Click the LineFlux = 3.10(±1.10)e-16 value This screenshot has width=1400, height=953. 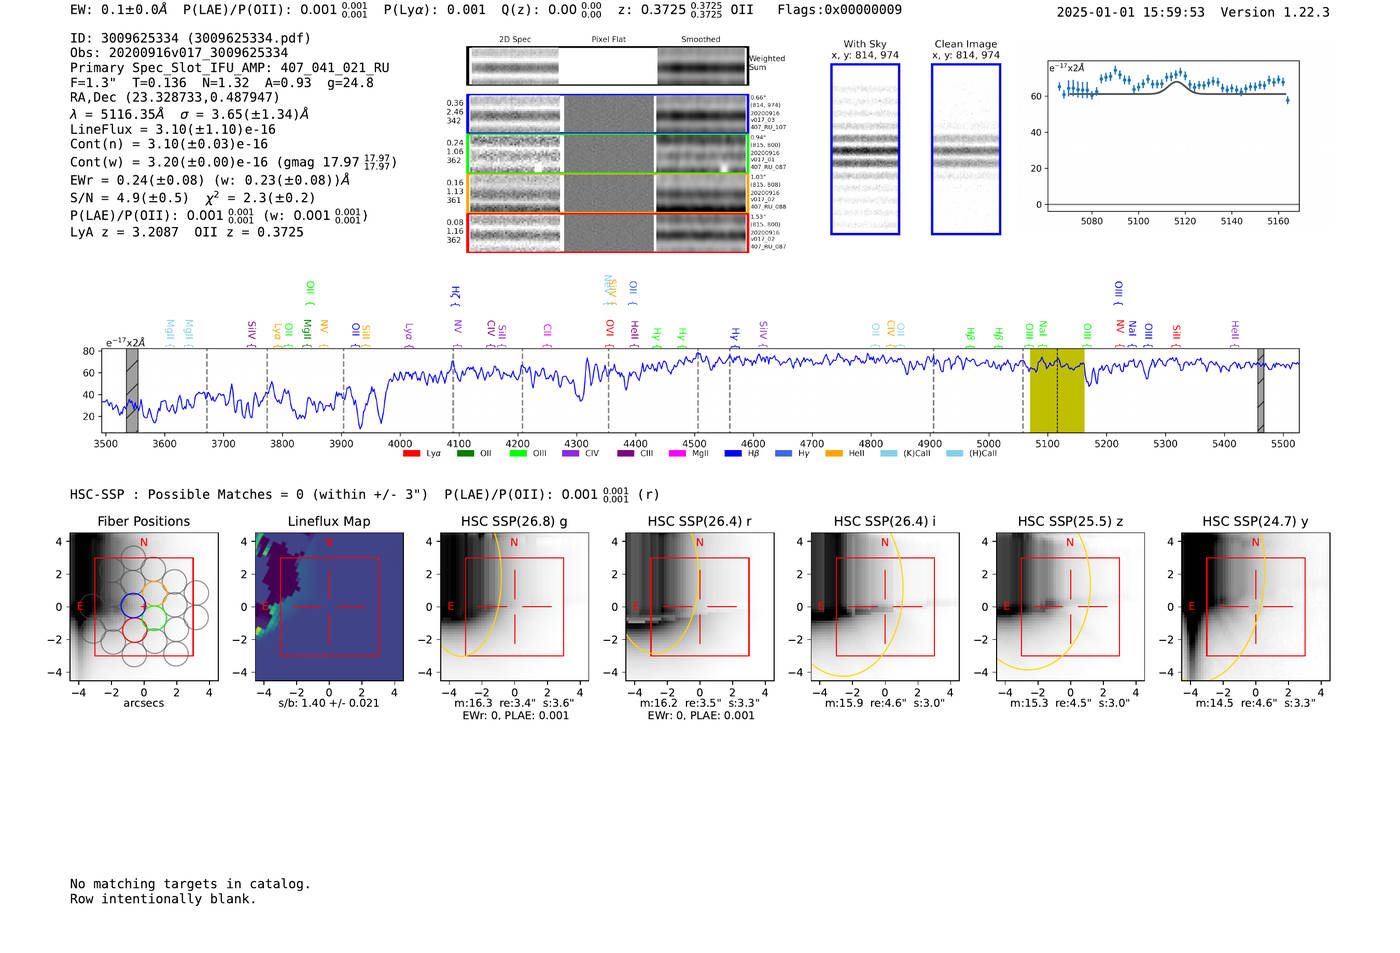pos(173,129)
